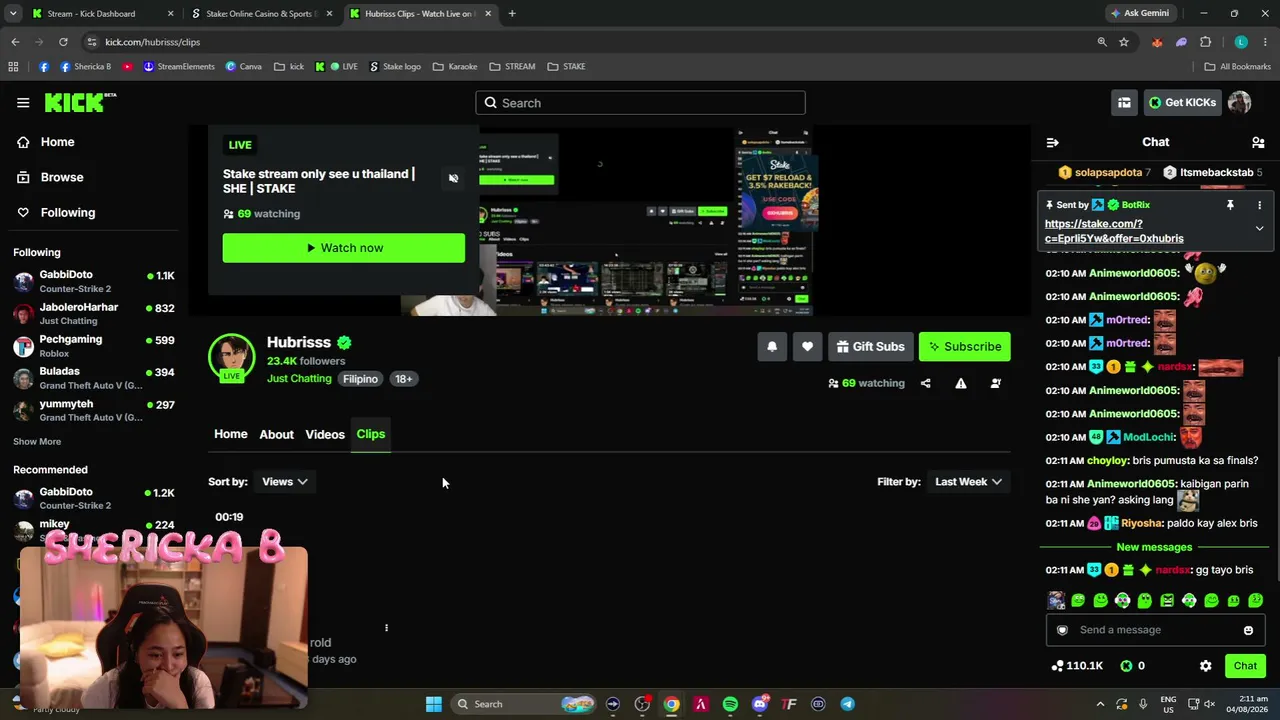Image resolution: width=1280 pixels, height=720 pixels.
Task: Share the Hubrisss channel
Action: [925, 383]
